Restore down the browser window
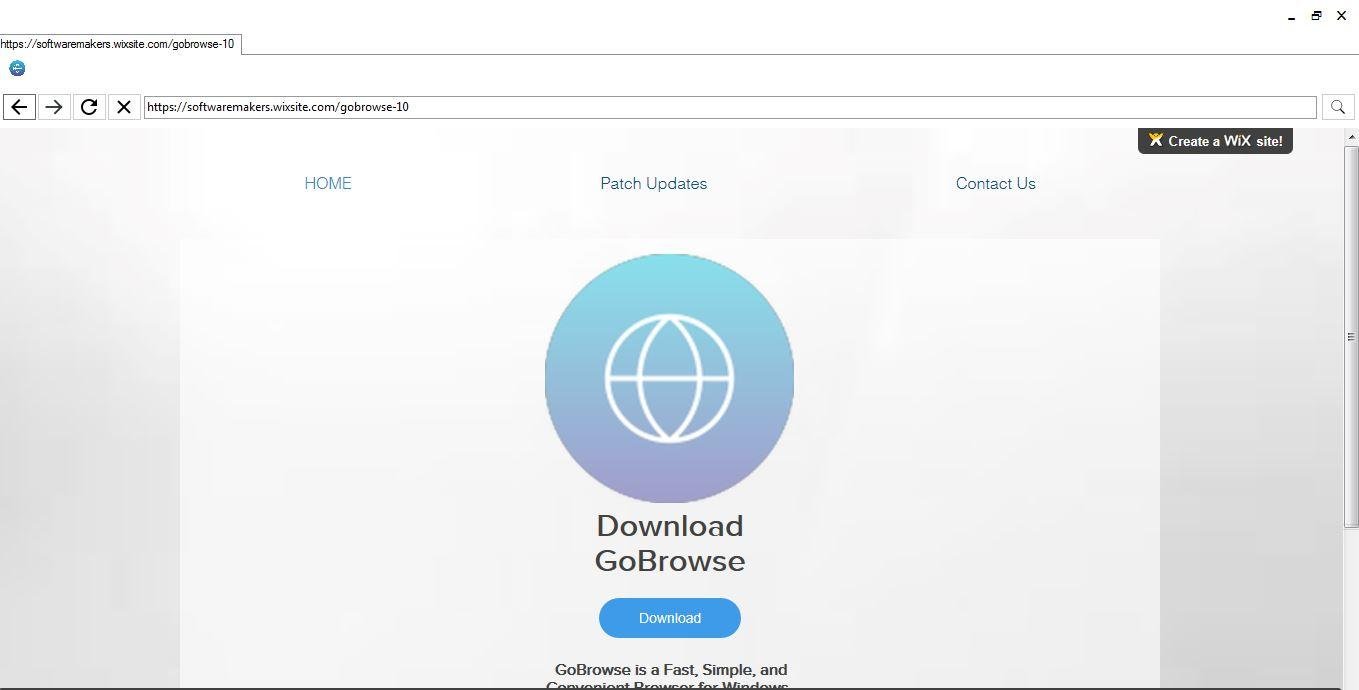This screenshot has width=1359, height=690. point(1316,16)
